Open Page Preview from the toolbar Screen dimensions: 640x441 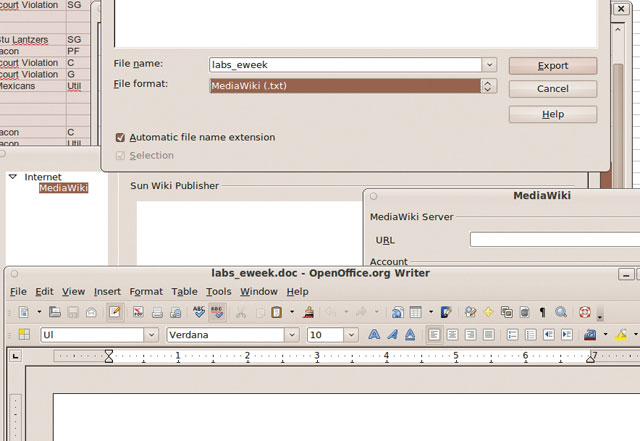click(176, 313)
